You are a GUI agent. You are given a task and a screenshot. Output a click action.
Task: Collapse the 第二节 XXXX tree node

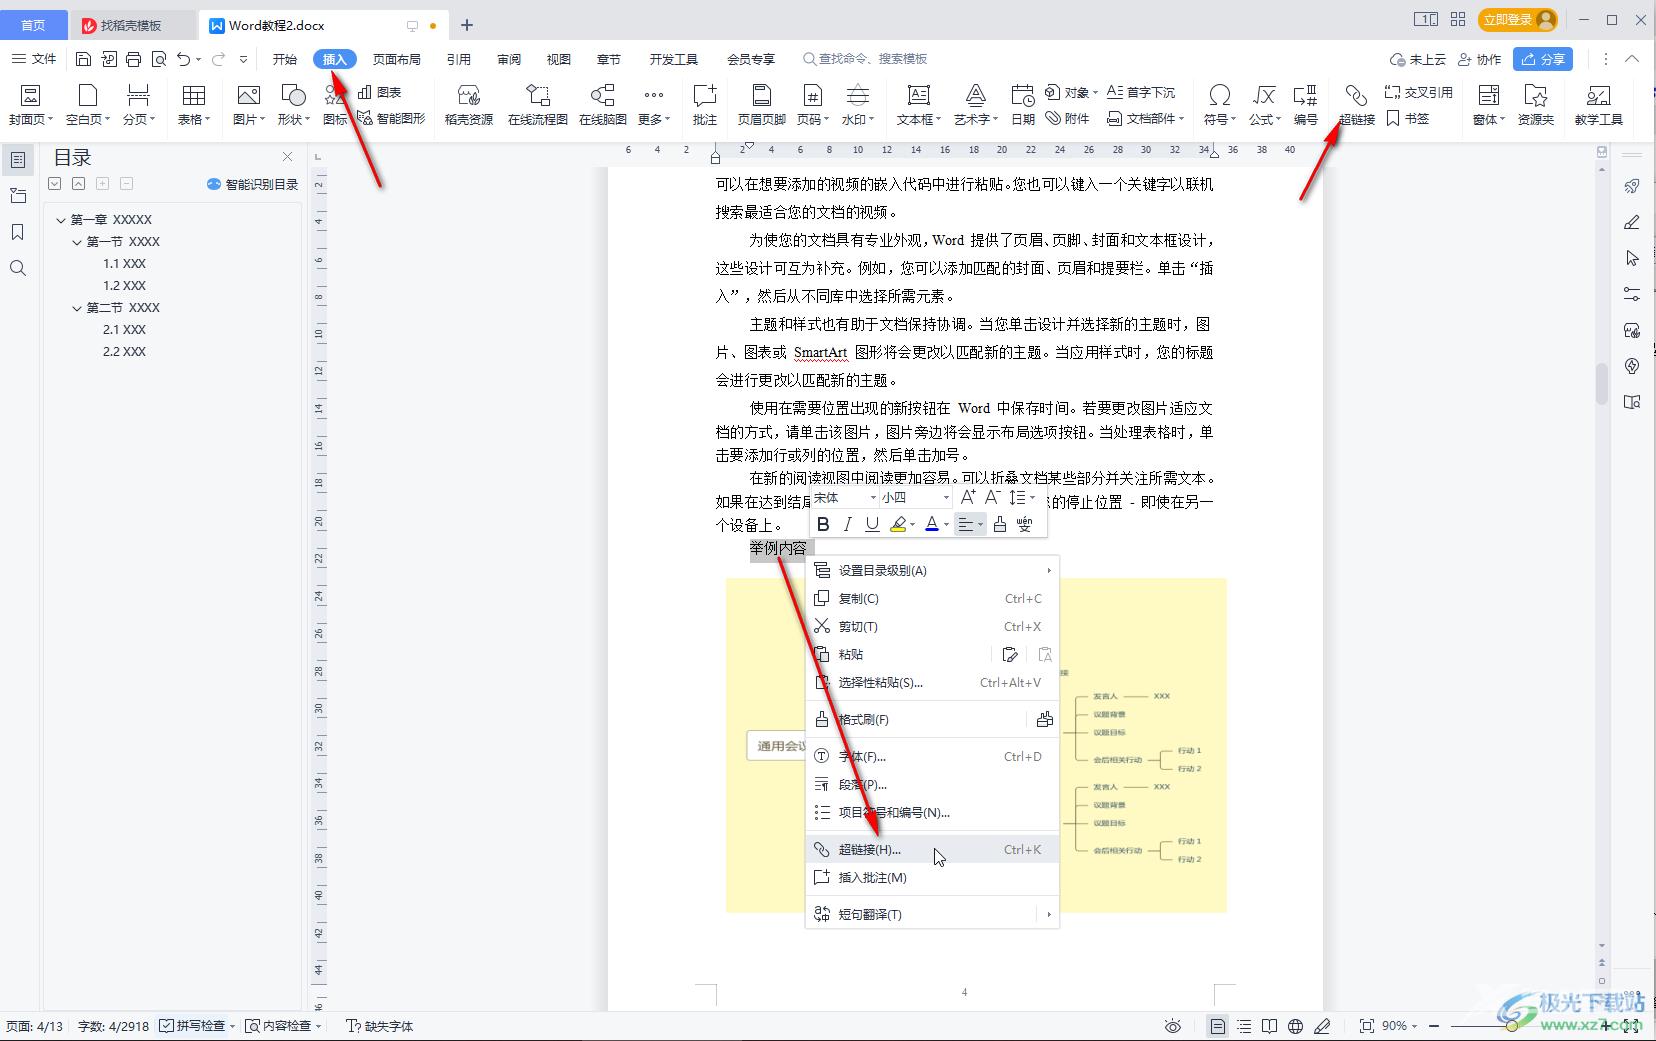(77, 308)
